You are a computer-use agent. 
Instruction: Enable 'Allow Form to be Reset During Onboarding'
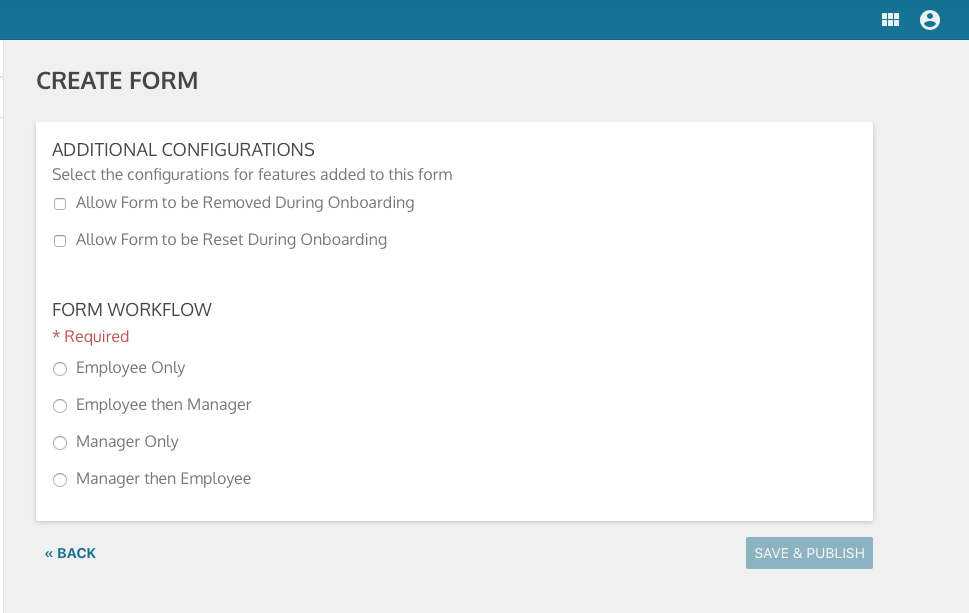click(x=59, y=240)
